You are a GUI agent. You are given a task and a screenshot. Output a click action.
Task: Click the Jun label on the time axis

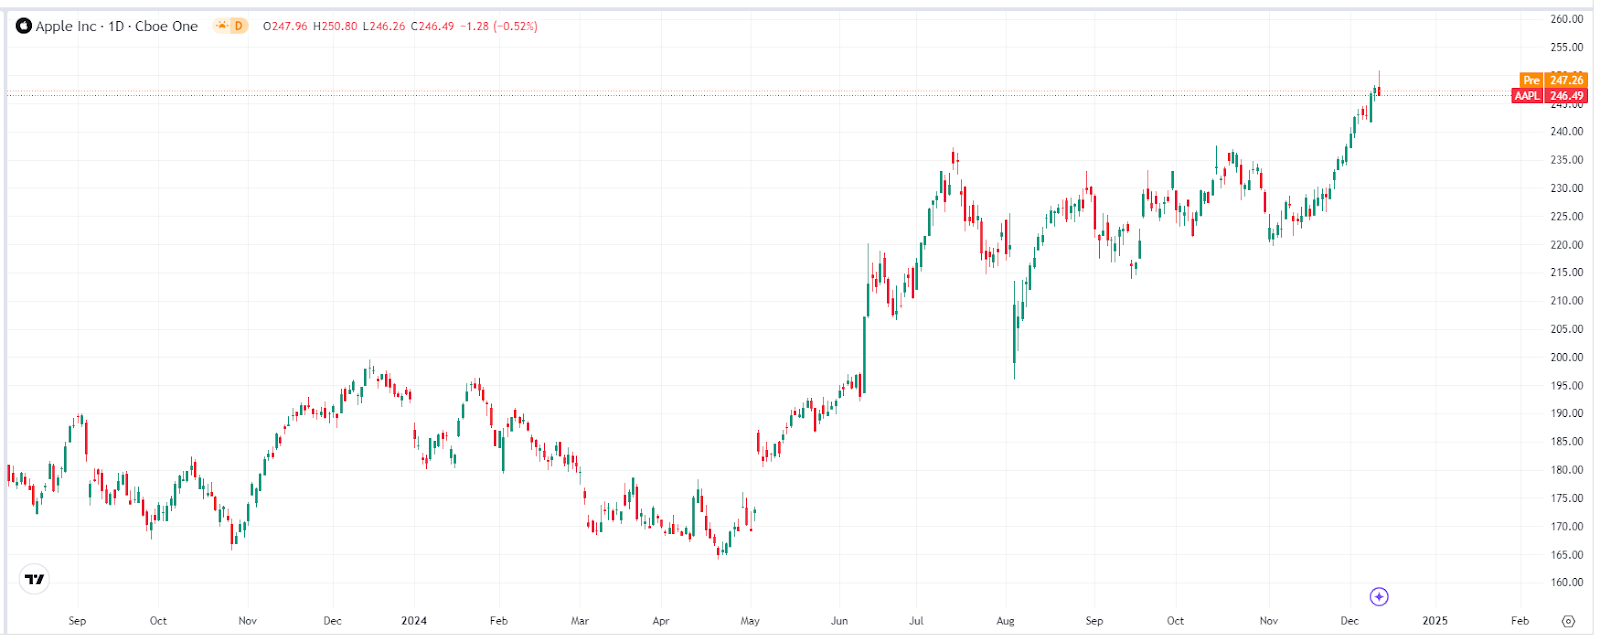click(839, 621)
